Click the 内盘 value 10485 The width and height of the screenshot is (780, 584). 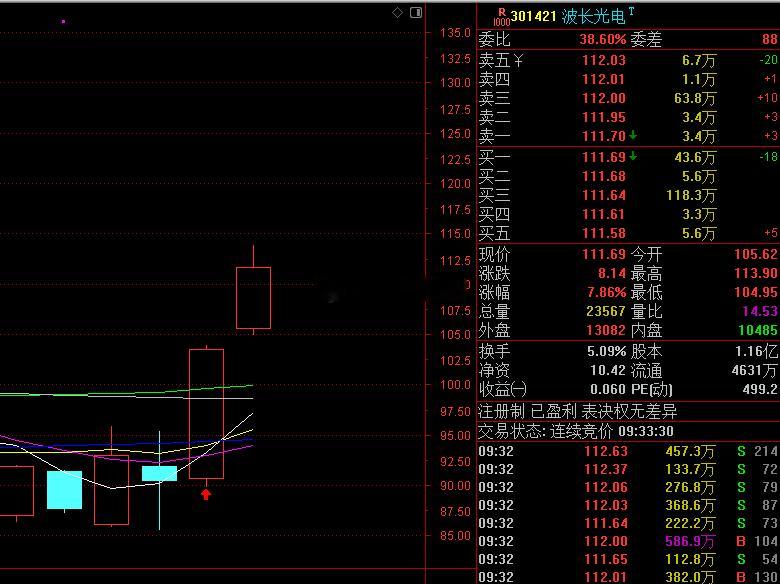pyautogui.click(x=758, y=330)
